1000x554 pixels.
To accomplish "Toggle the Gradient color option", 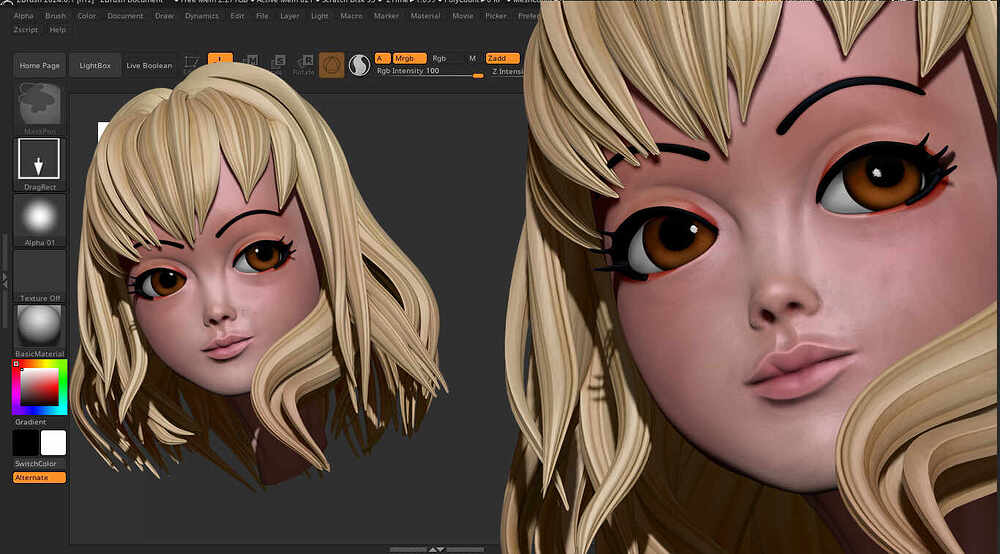I will pyautogui.click(x=31, y=422).
